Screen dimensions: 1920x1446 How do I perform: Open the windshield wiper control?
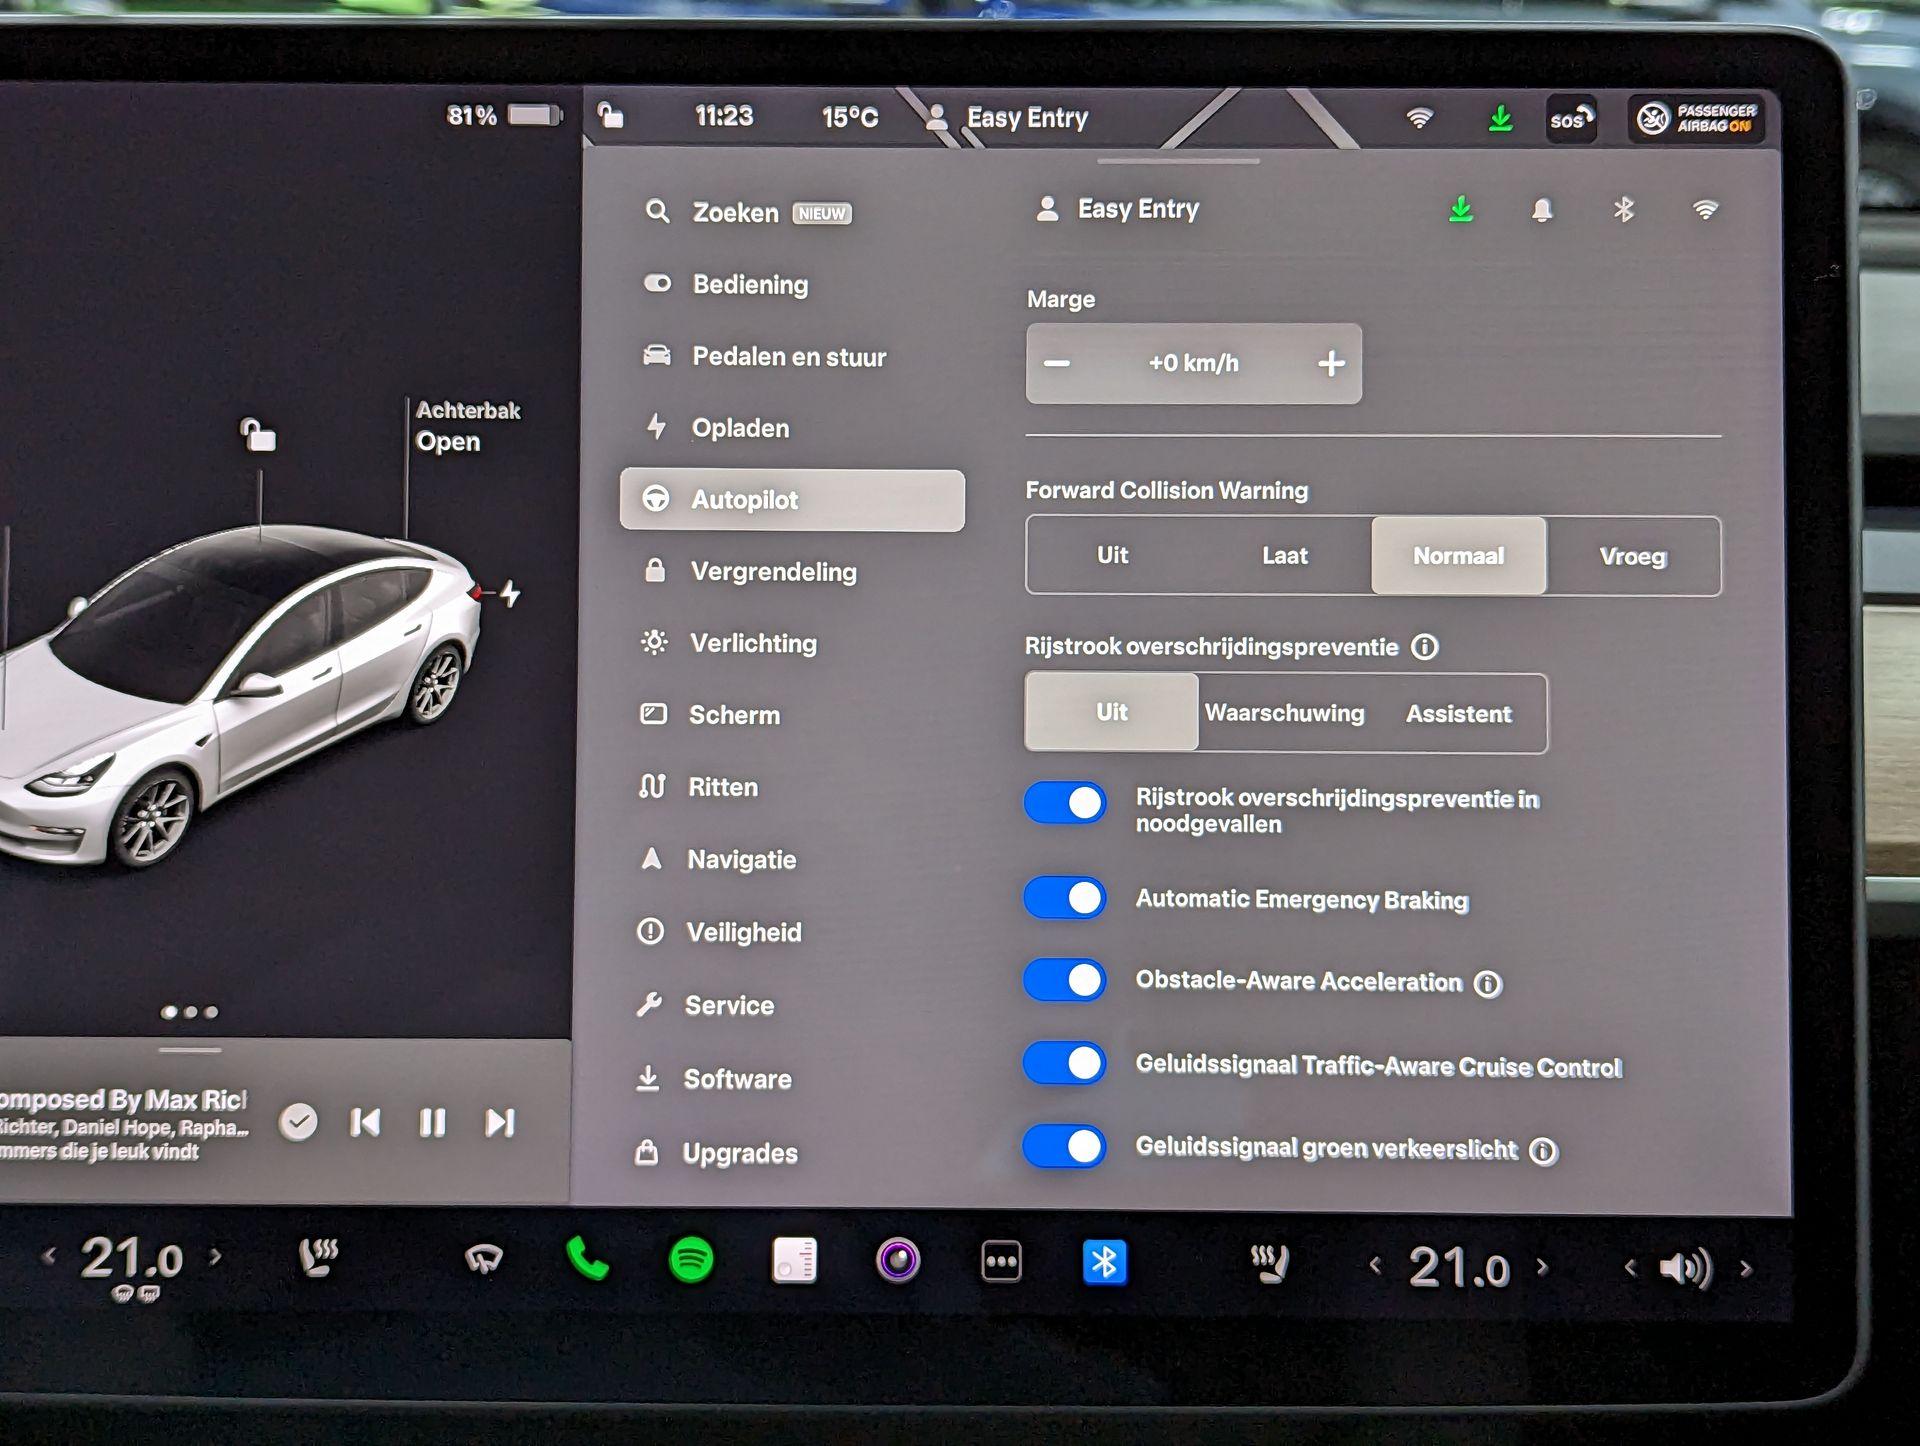pos(484,1259)
